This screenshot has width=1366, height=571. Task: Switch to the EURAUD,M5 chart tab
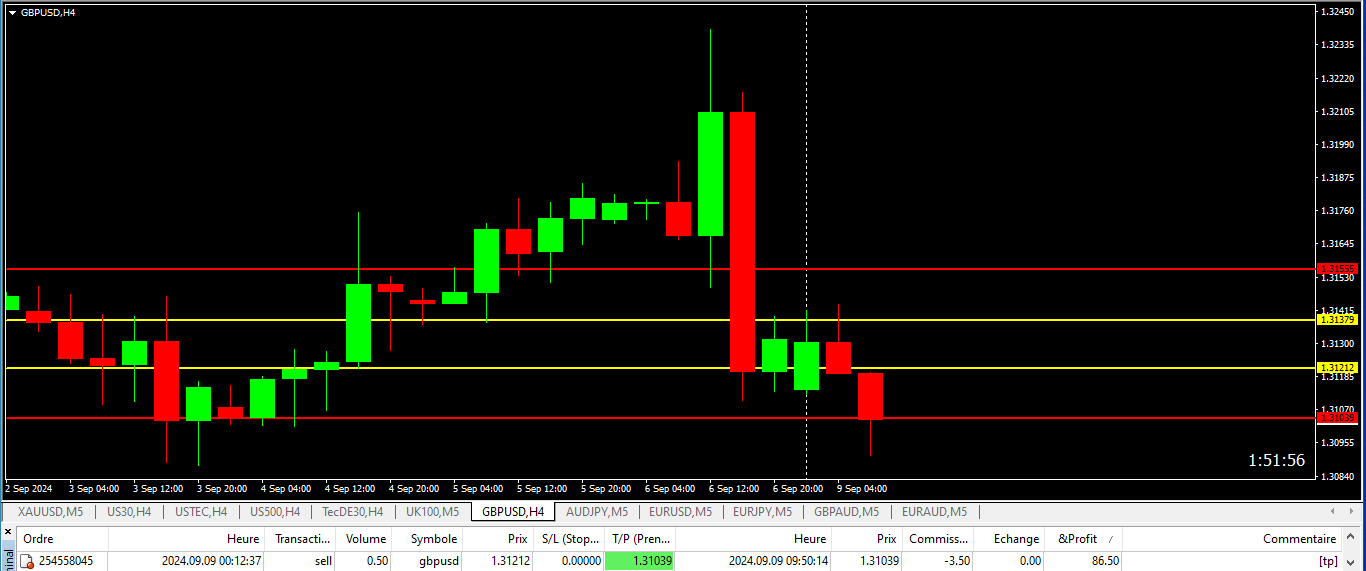click(934, 512)
